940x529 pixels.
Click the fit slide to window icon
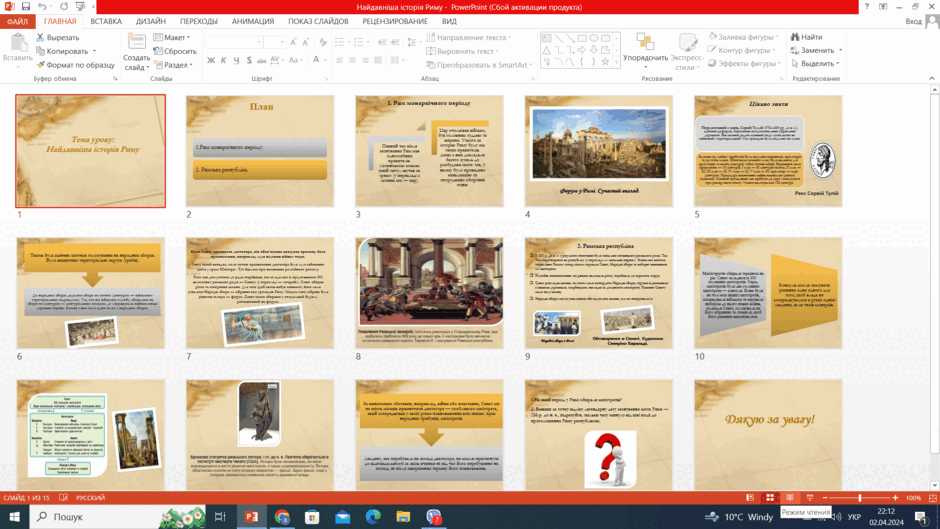932,498
